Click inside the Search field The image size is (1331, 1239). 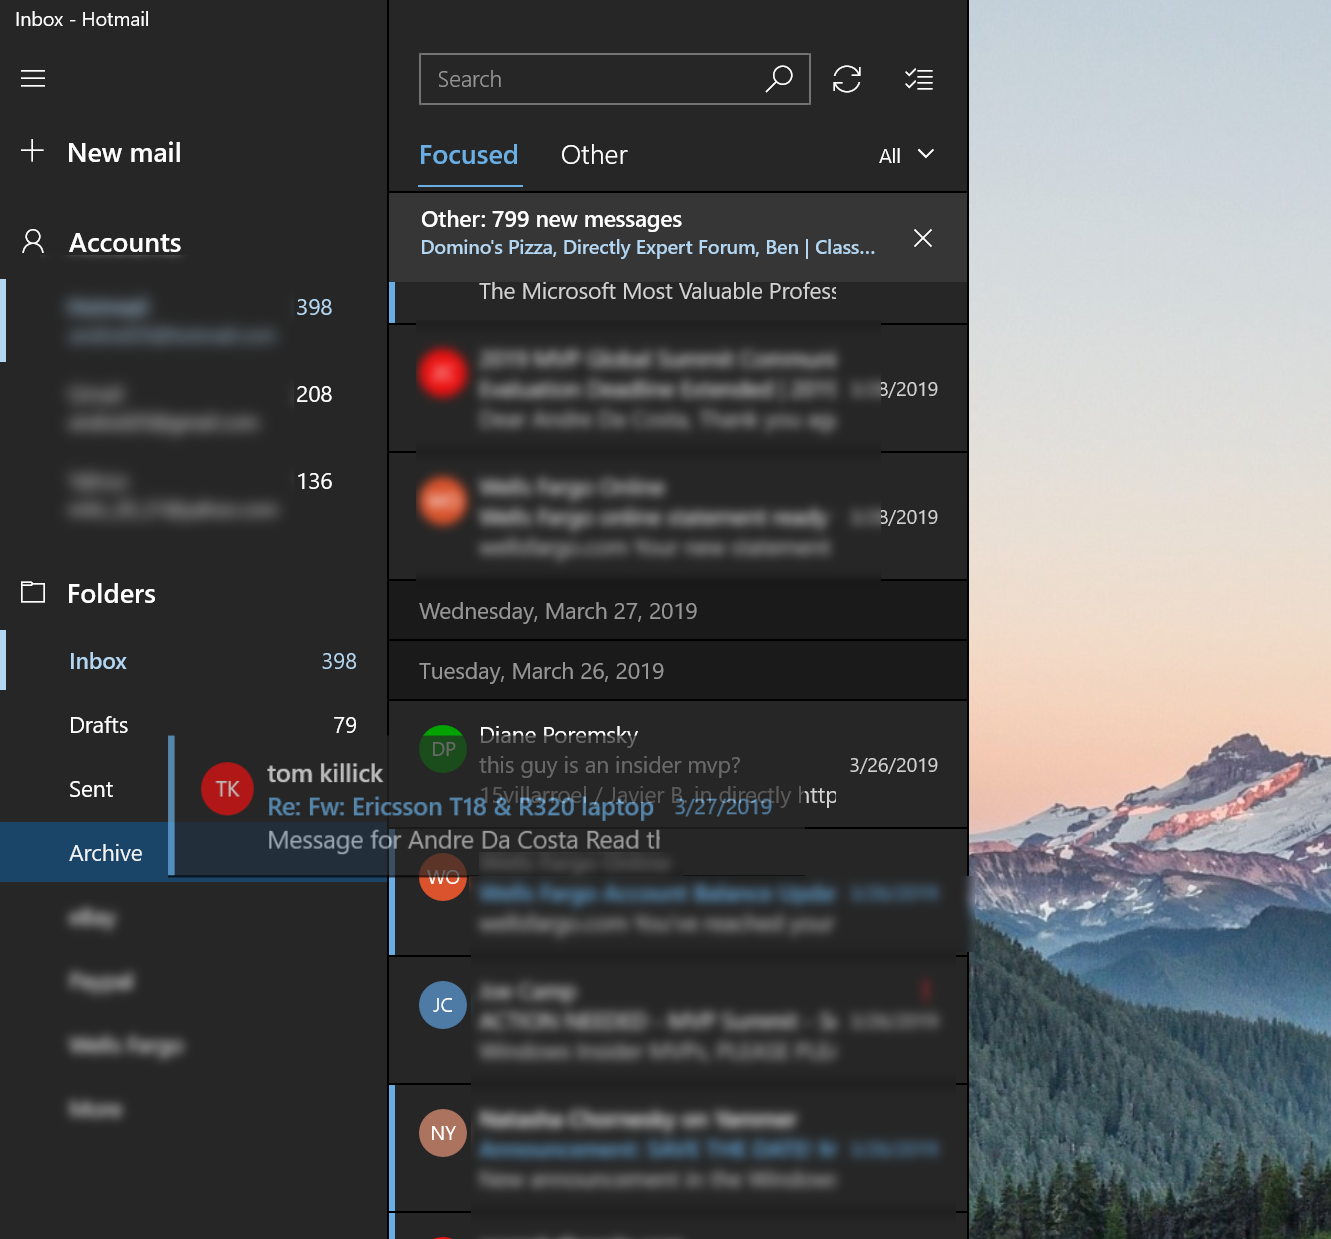(590, 79)
